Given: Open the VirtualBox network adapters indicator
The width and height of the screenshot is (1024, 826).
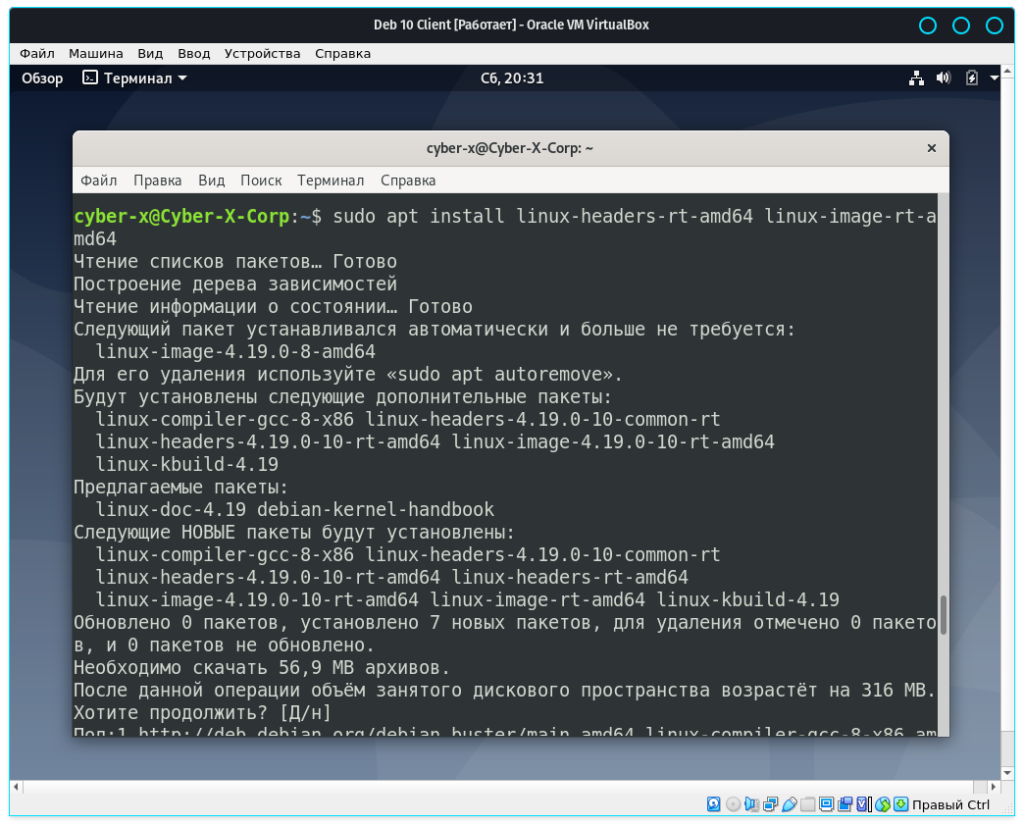Looking at the screenshot, I should tap(771, 805).
